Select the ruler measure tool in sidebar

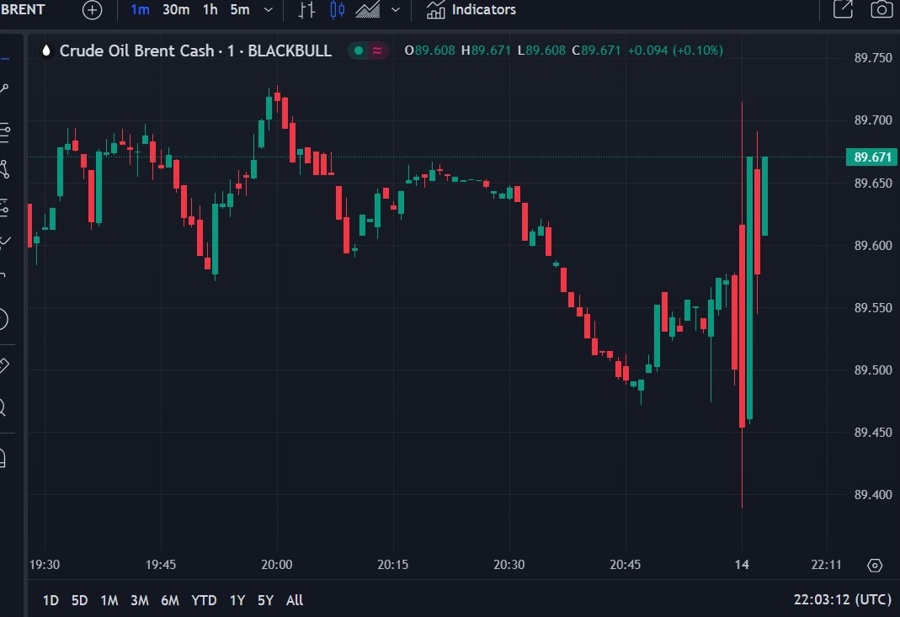click(4, 366)
